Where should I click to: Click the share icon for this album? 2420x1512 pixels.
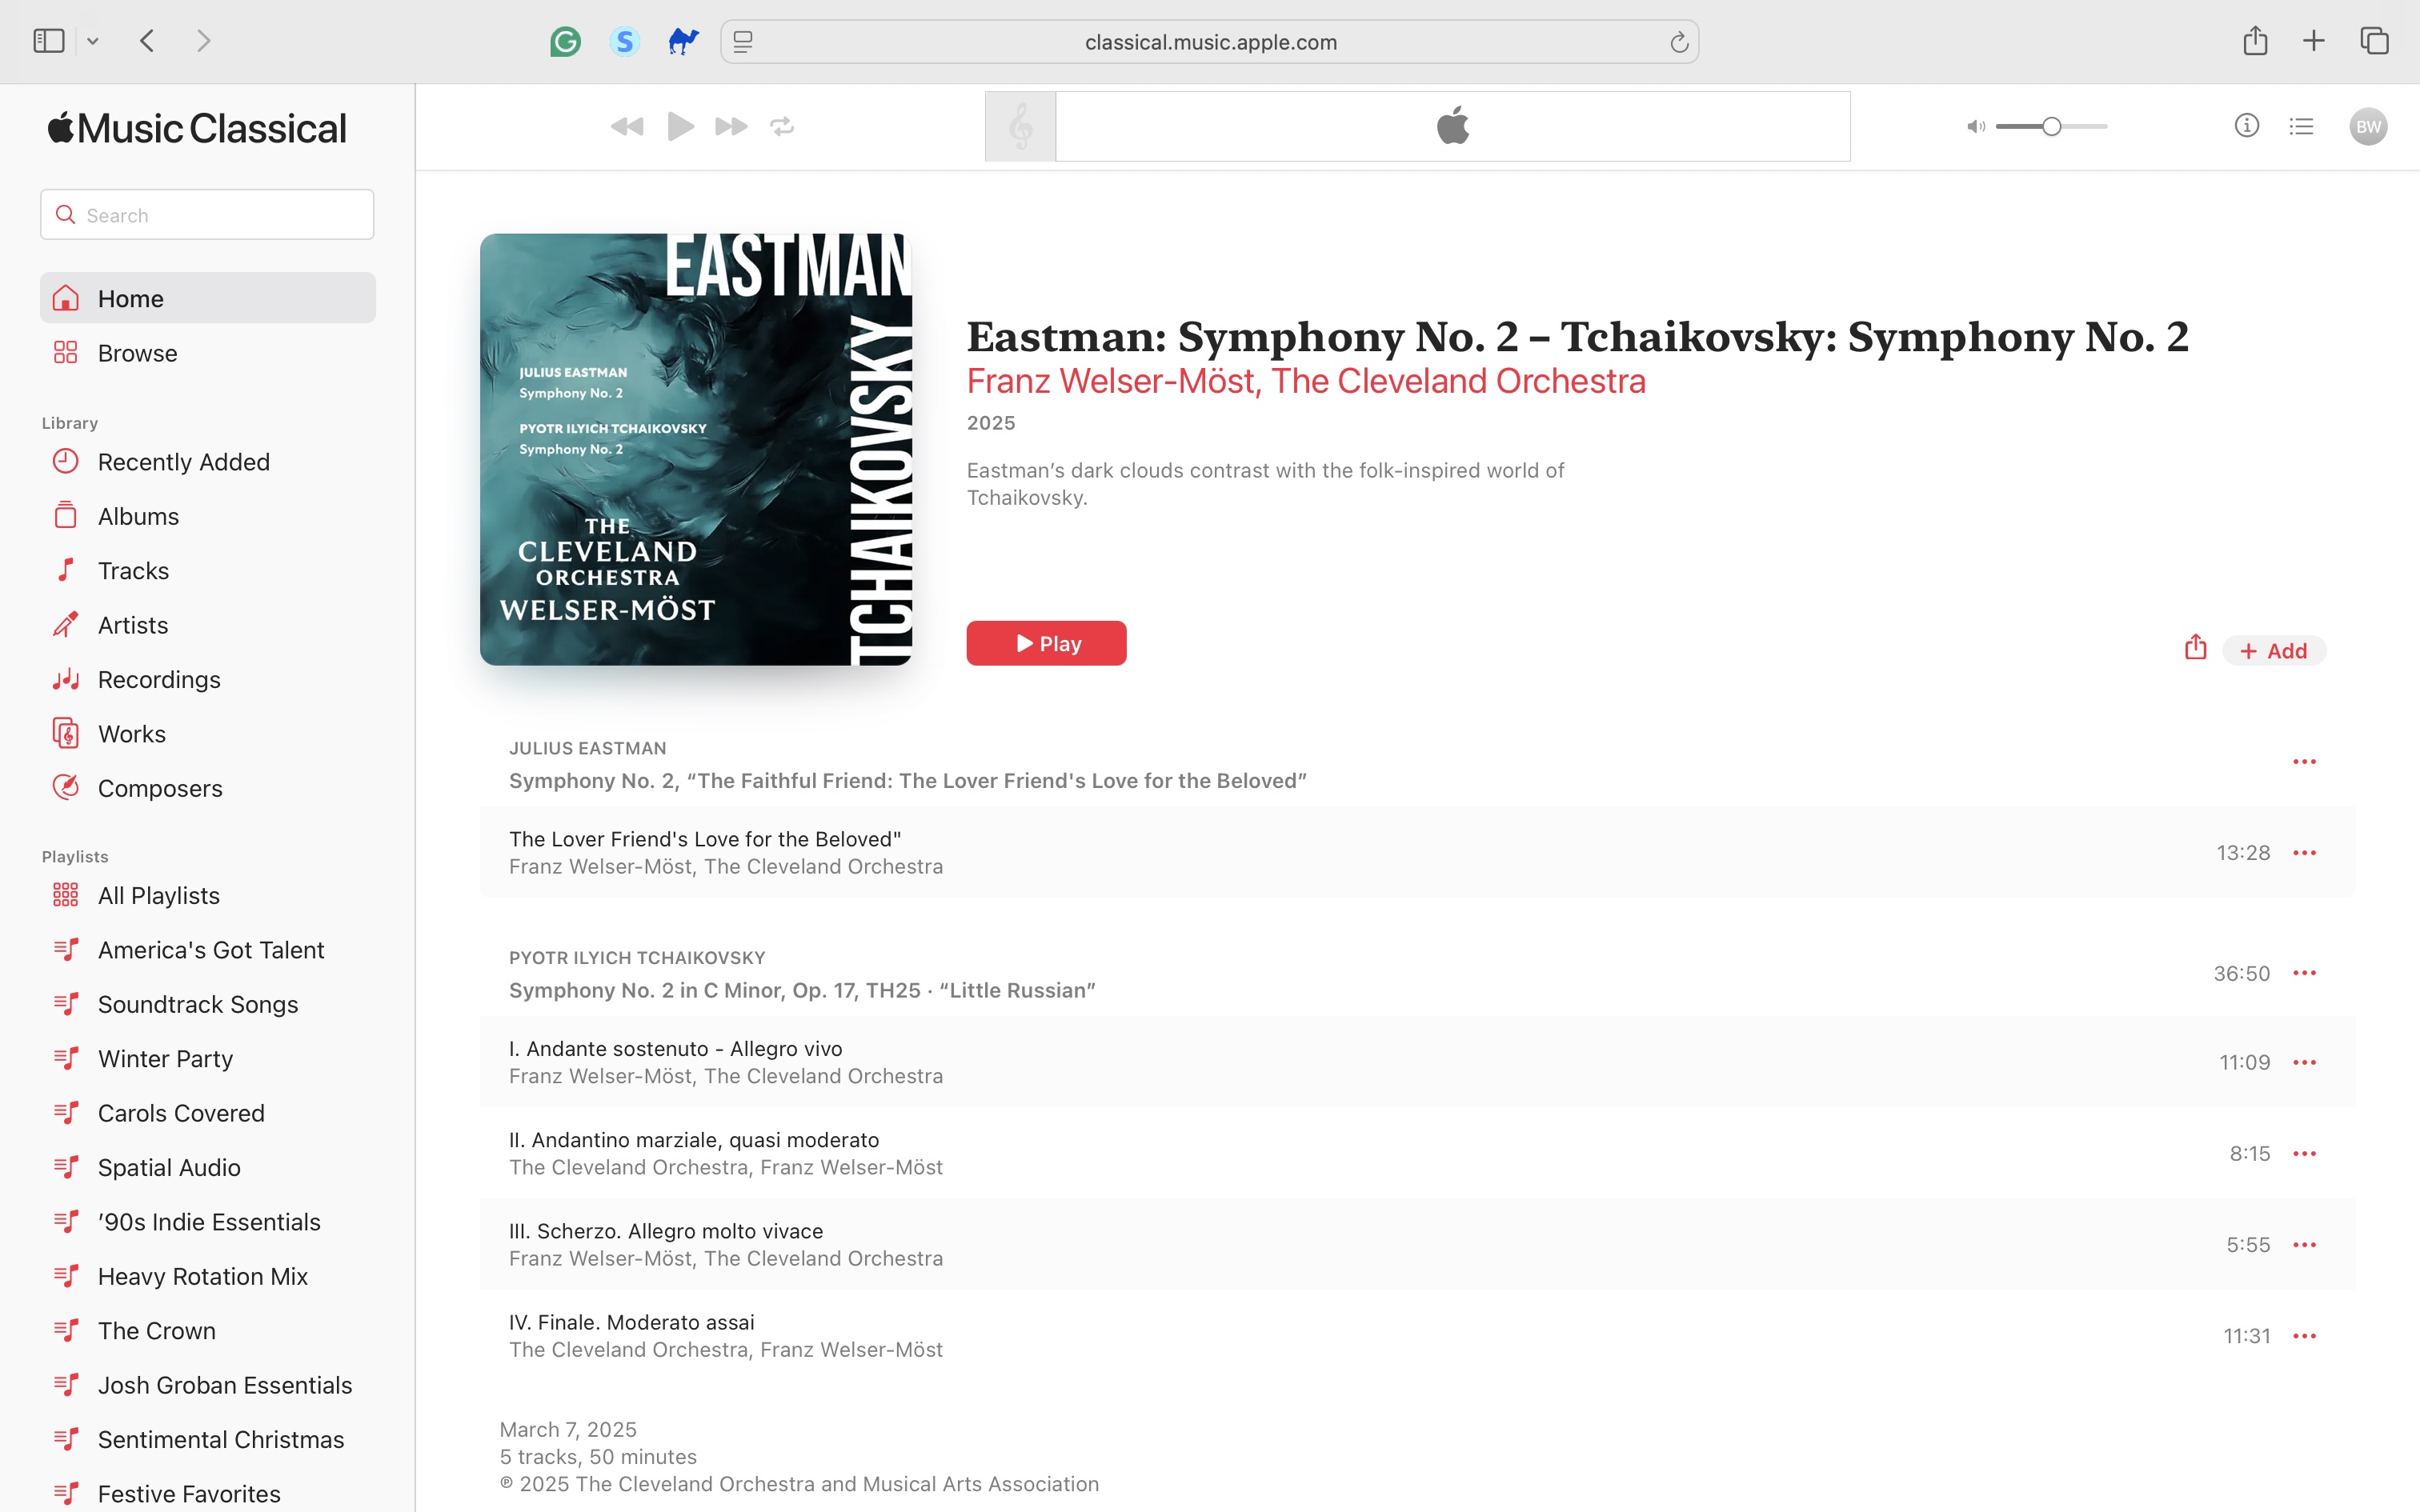coord(2195,646)
